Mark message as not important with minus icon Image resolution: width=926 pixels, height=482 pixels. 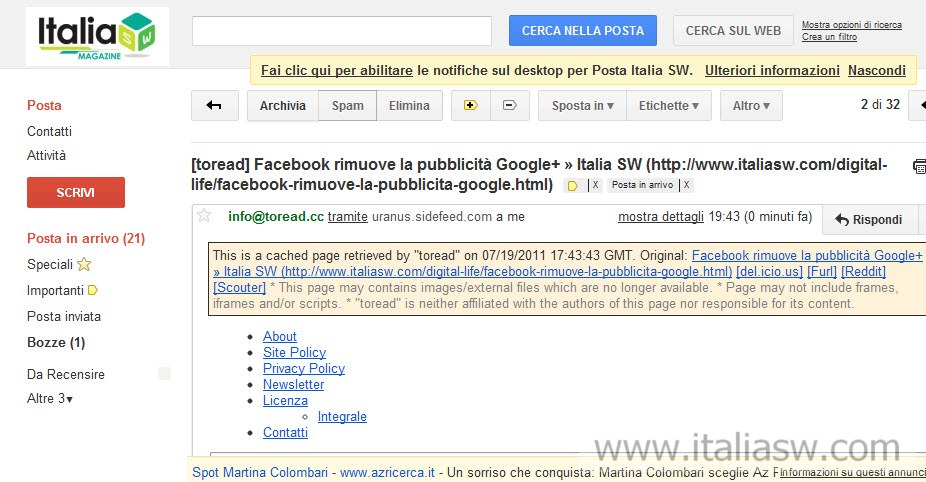510,106
